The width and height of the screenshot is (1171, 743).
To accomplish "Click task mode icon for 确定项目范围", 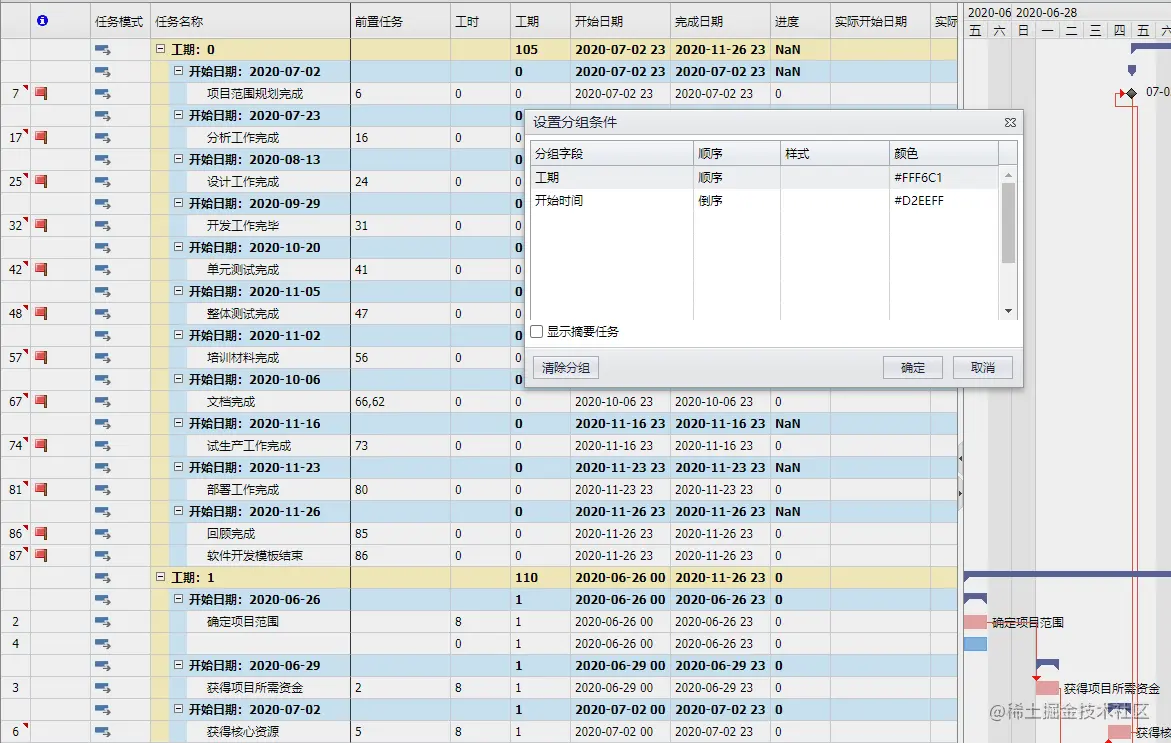I will [102, 622].
